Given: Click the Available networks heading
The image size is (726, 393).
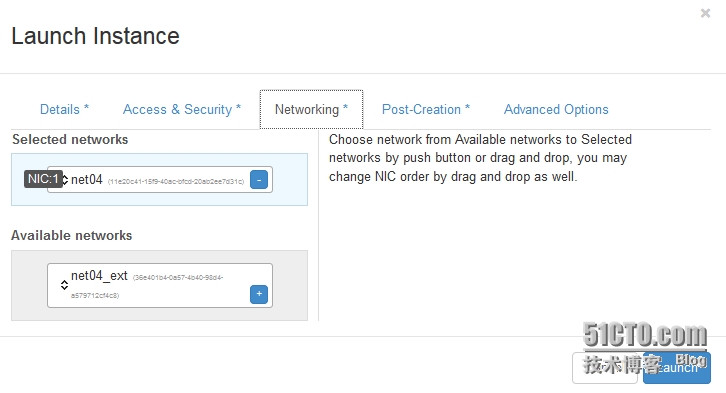Looking at the screenshot, I should [x=72, y=235].
